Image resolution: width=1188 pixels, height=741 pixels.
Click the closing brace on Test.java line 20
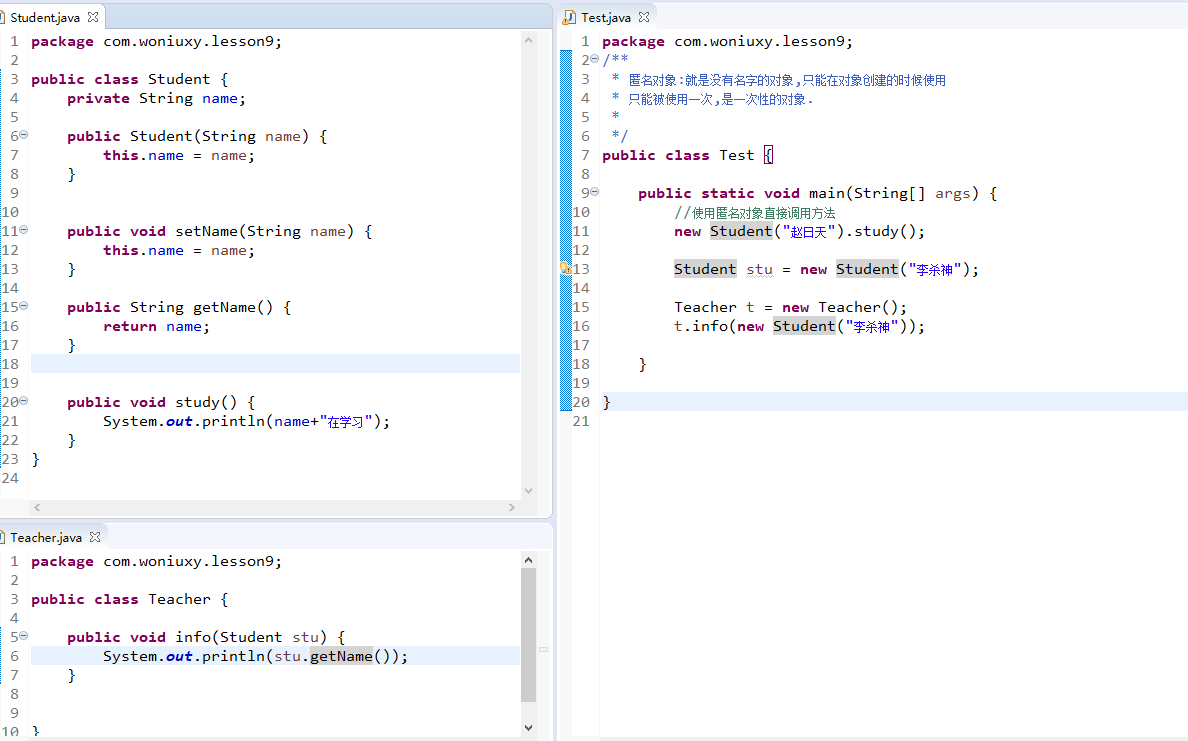606,402
